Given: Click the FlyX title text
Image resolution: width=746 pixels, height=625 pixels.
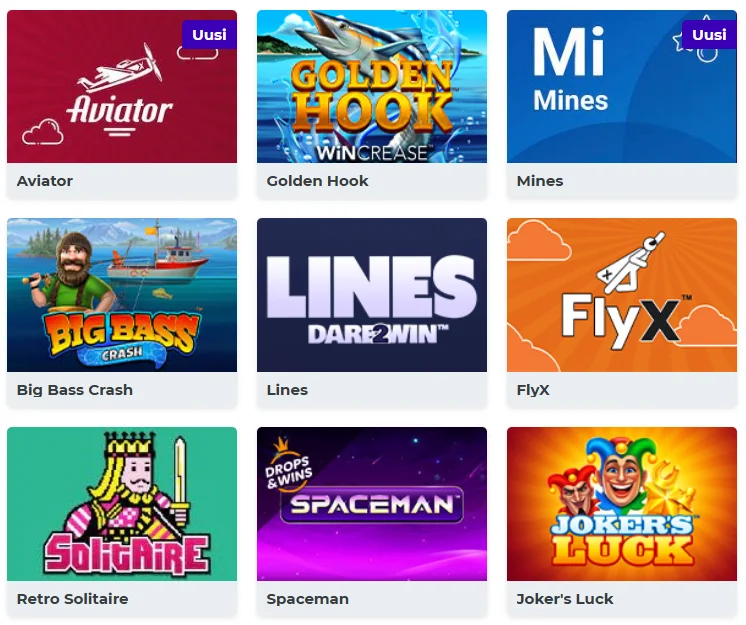Looking at the screenshot, I should pos(533,390).
